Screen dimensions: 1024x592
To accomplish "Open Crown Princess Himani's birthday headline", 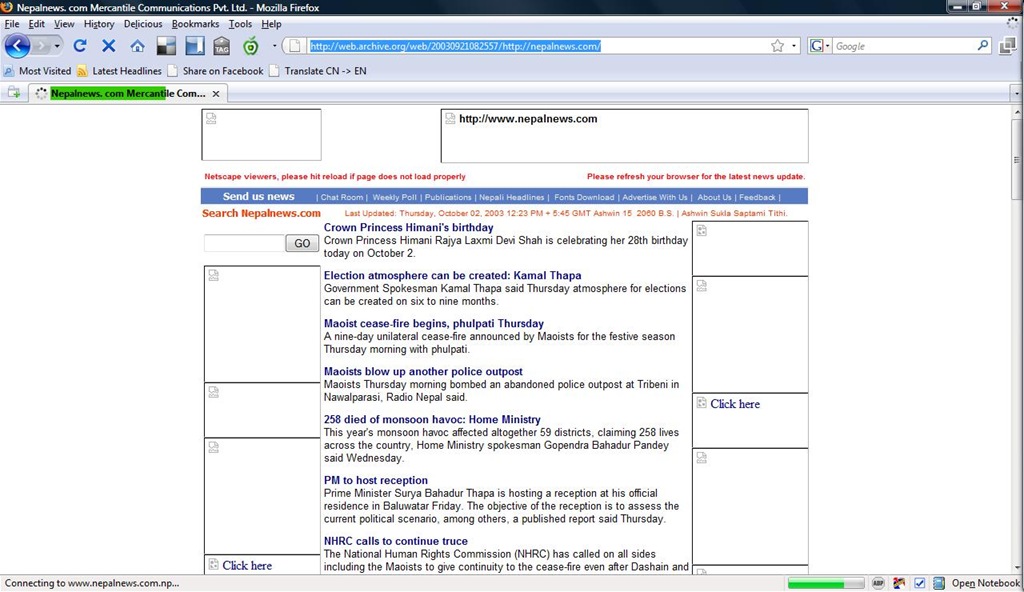I will click(x=409, y=227).
